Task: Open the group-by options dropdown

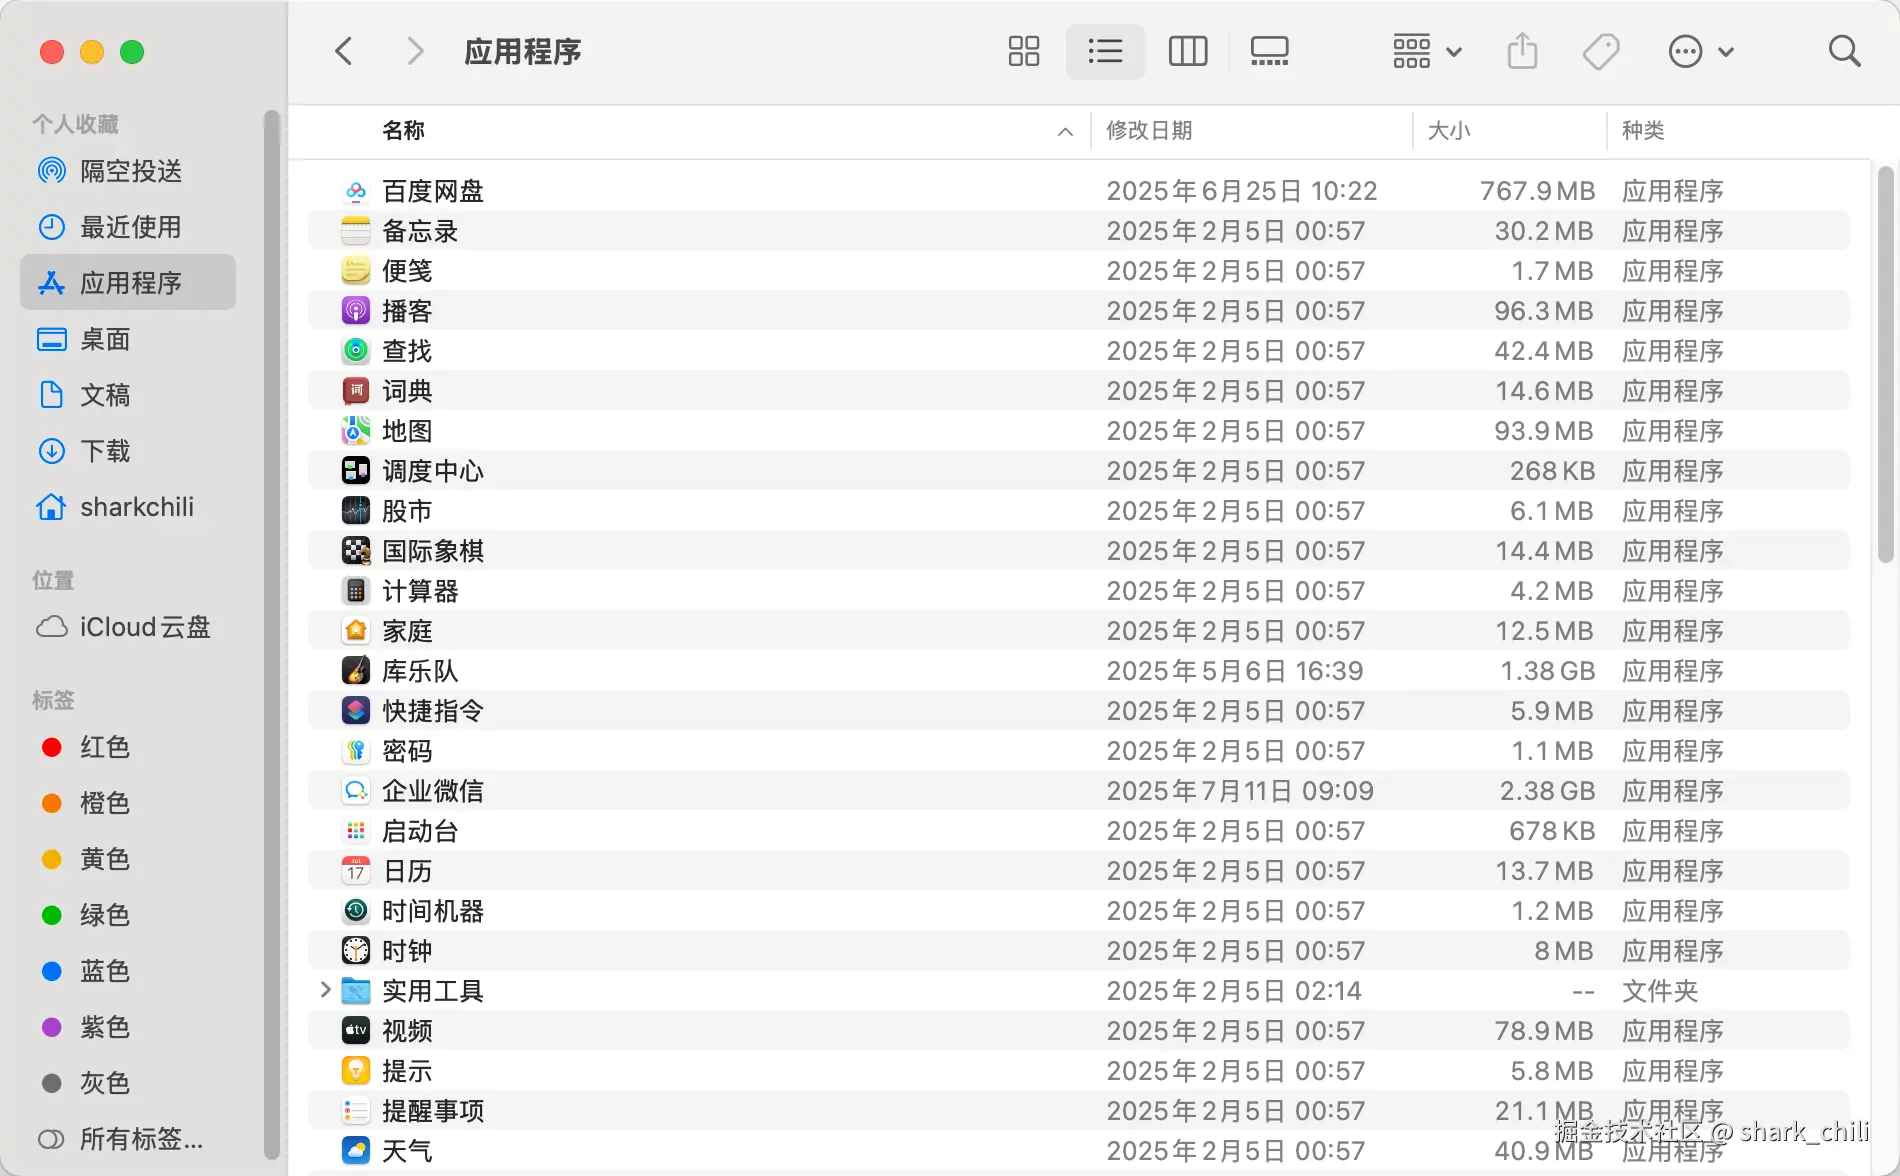Action: coord(1427,51)
